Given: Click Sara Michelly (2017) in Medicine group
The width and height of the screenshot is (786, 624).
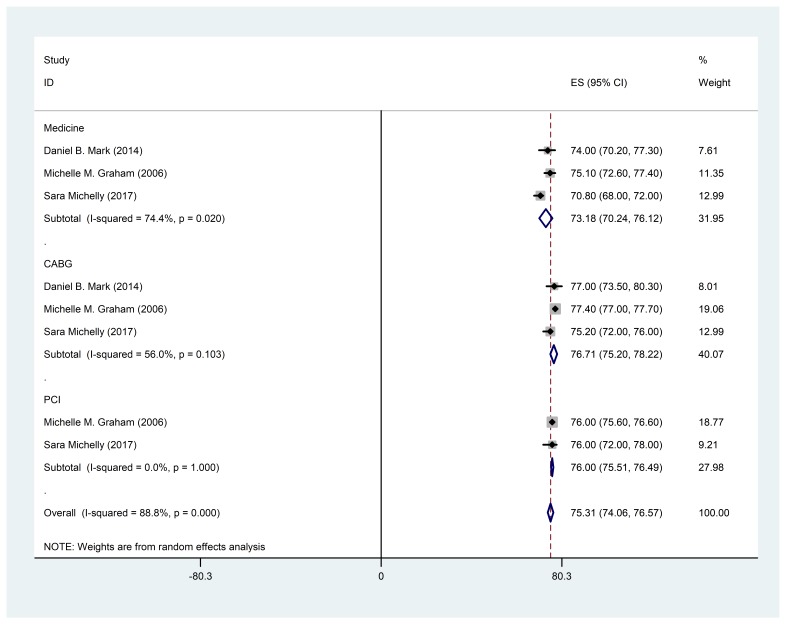Looking at the screenshot, I should coord(90,196).
